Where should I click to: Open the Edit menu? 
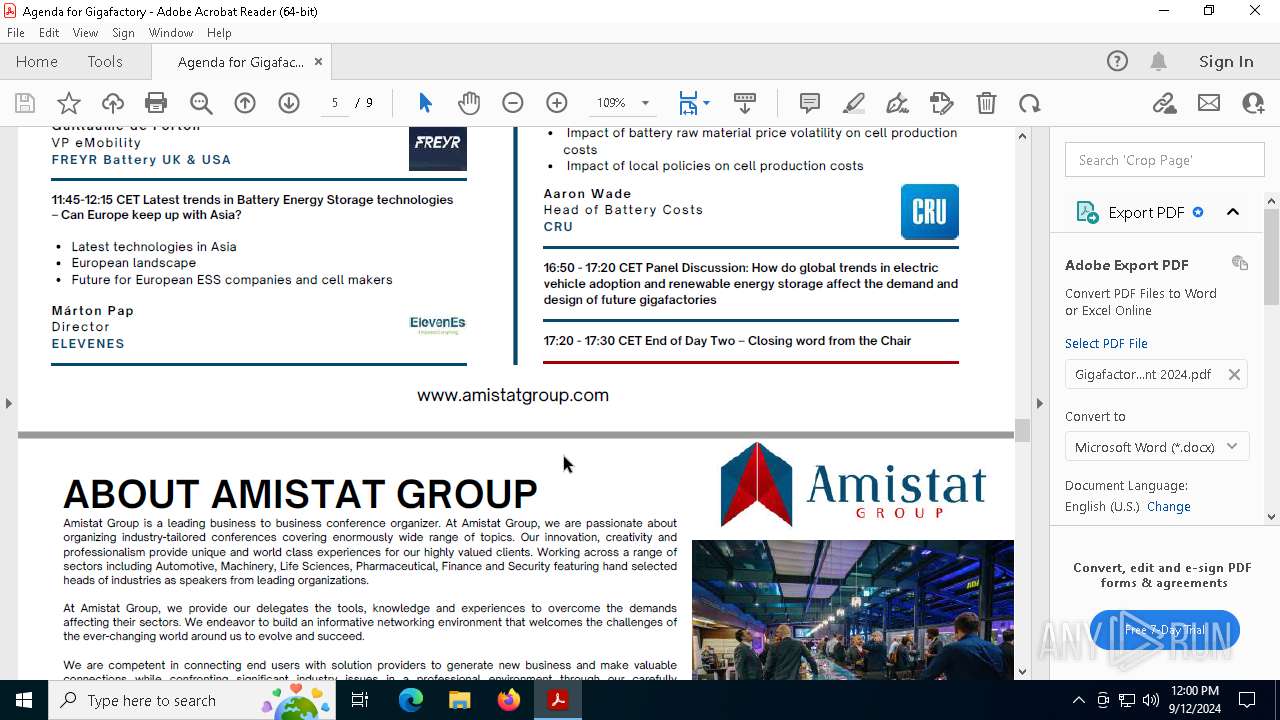[49, 33]
